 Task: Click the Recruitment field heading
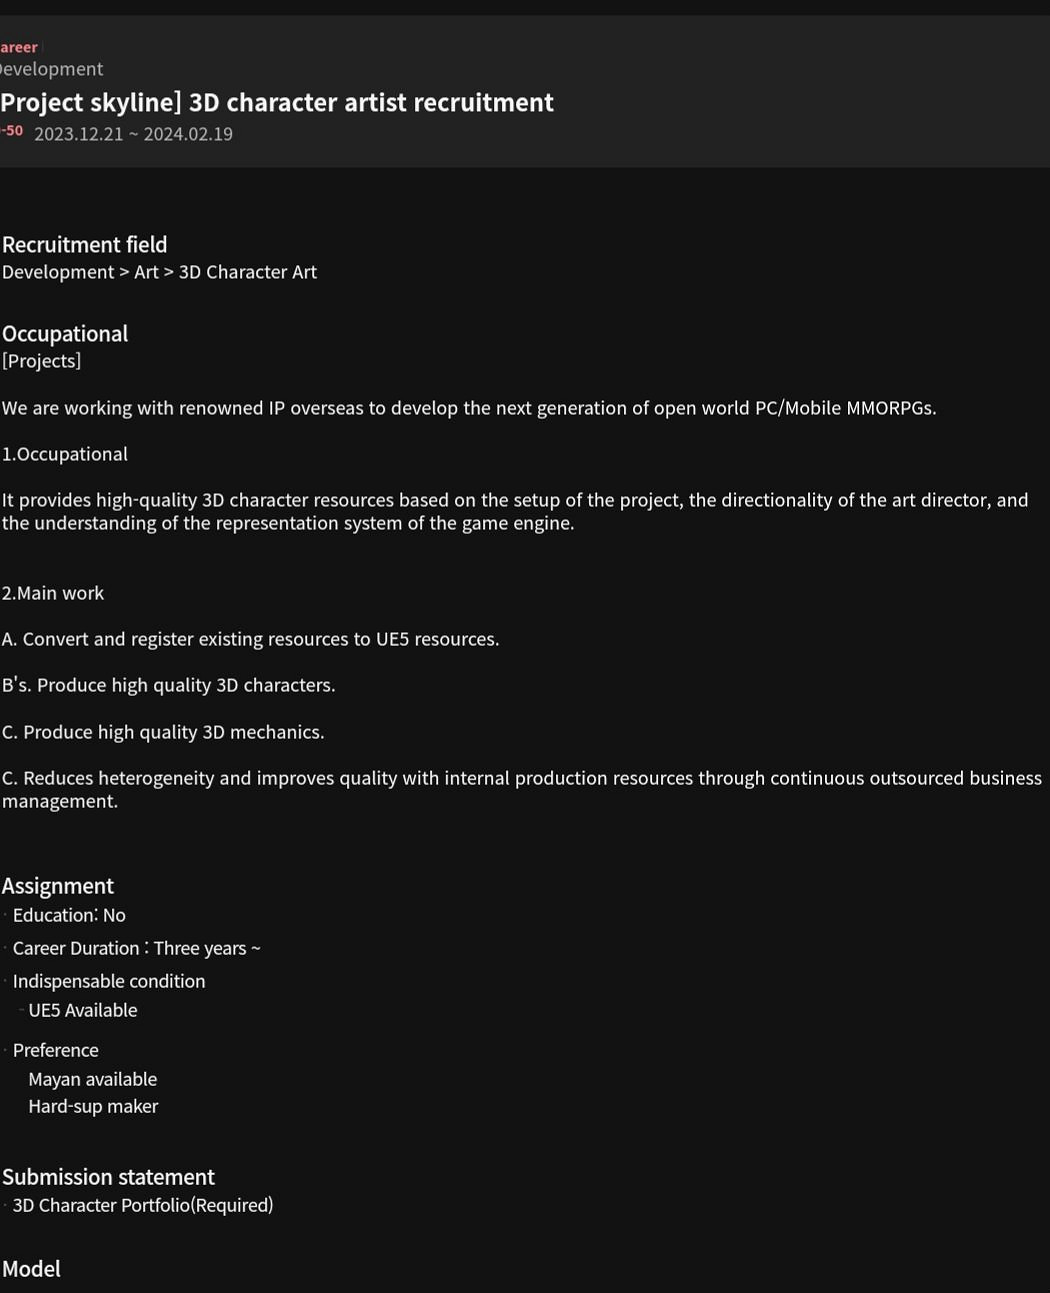point(85,245)
